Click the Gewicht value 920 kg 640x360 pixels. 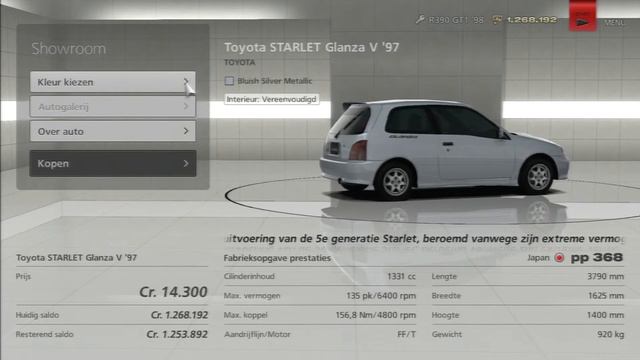click(611, 334)
